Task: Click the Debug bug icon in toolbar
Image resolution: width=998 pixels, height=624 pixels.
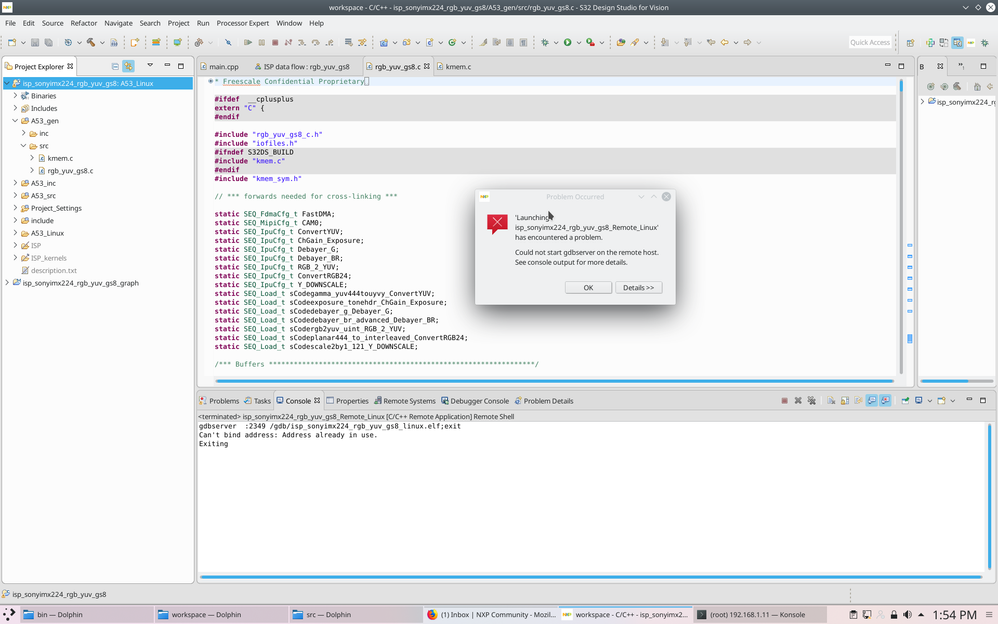Action: (545, 43)
